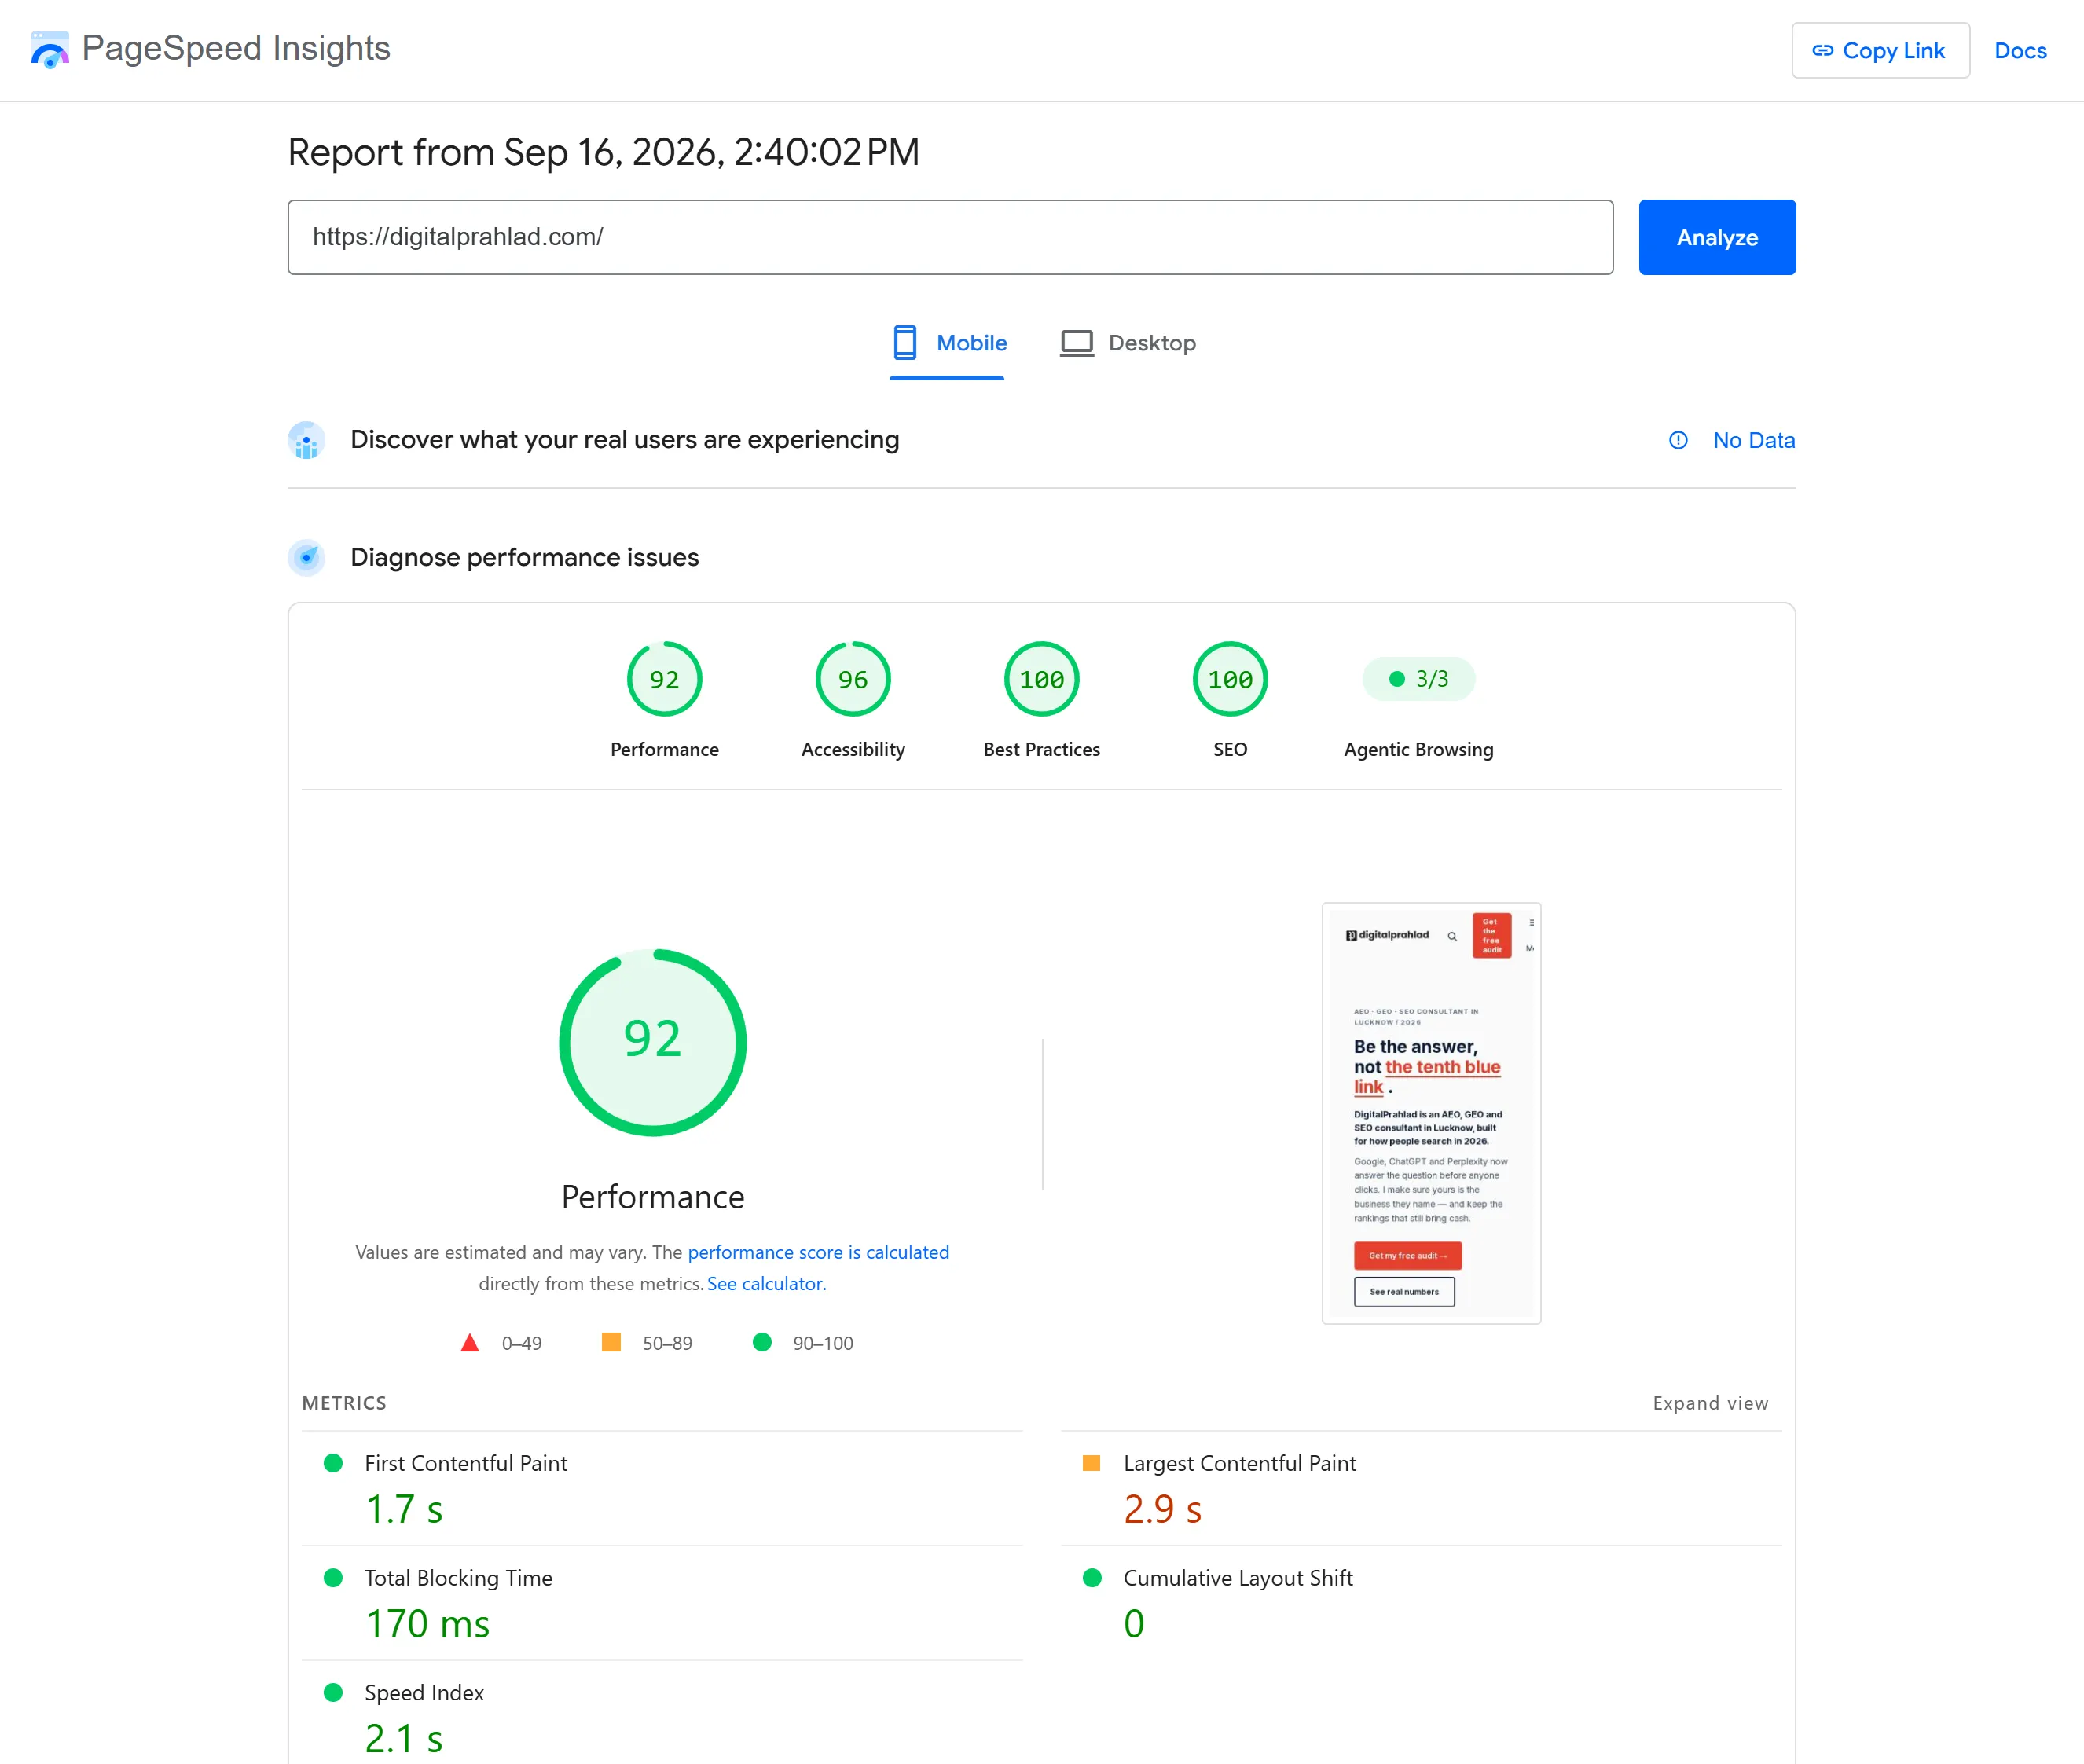Click orange square beside Largest Contentful Paint
2084x1764 pixels.
pos(1091,1463)
